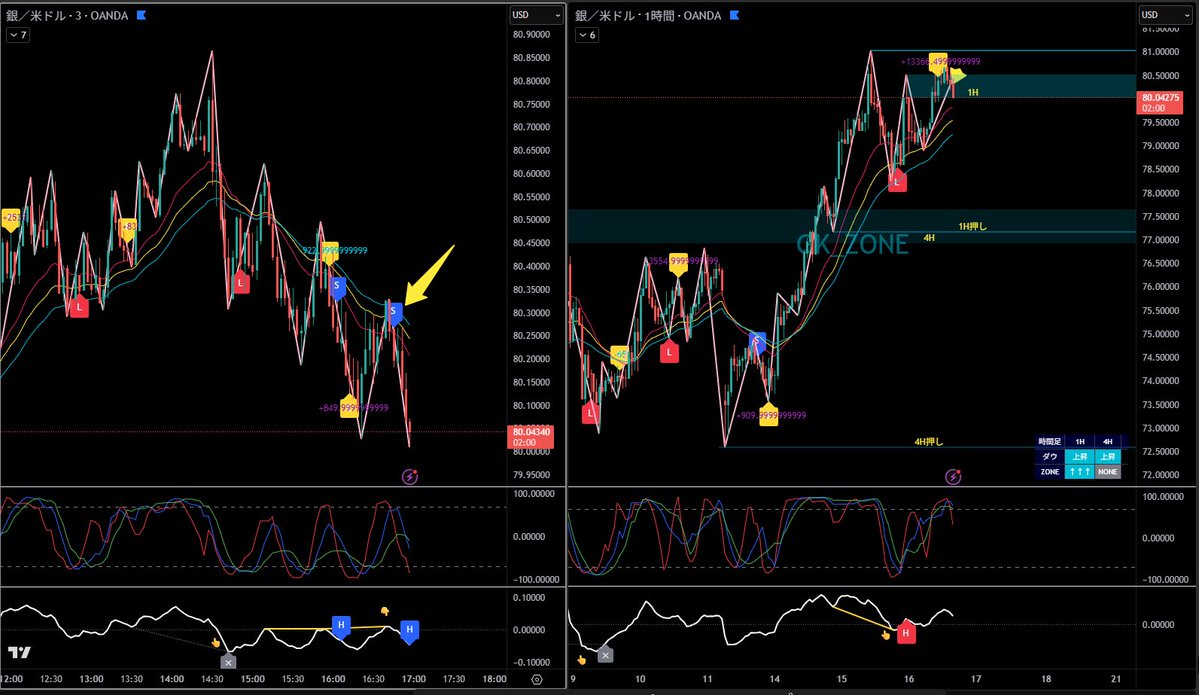Click the 銀/米ドル・1時間・OANDA symbol title

tap(648, 15)
